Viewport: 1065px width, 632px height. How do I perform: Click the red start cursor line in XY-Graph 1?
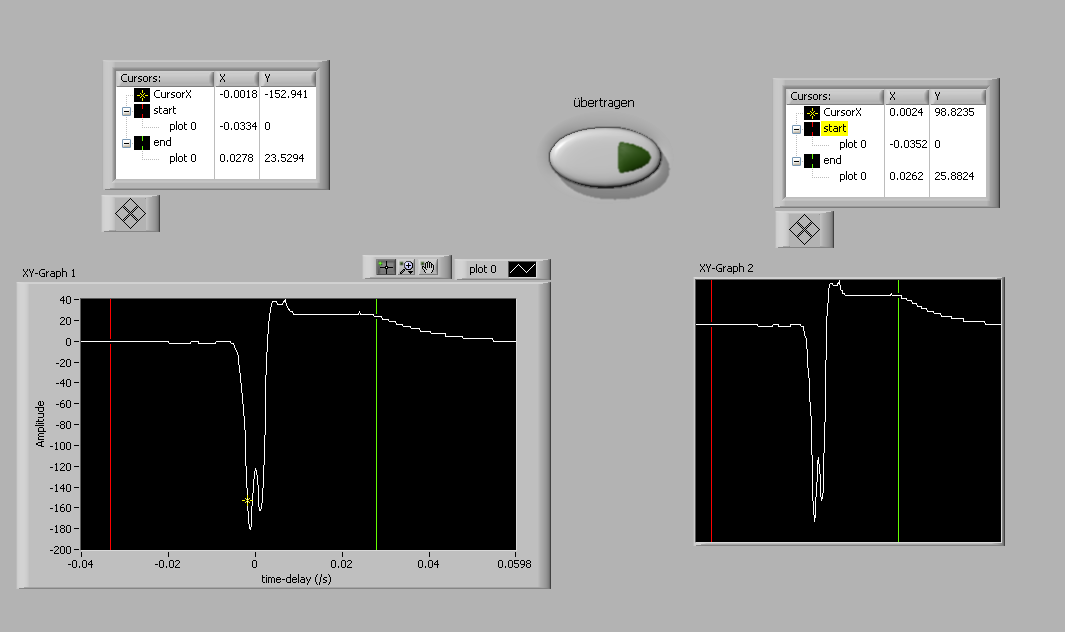[111, 424]
